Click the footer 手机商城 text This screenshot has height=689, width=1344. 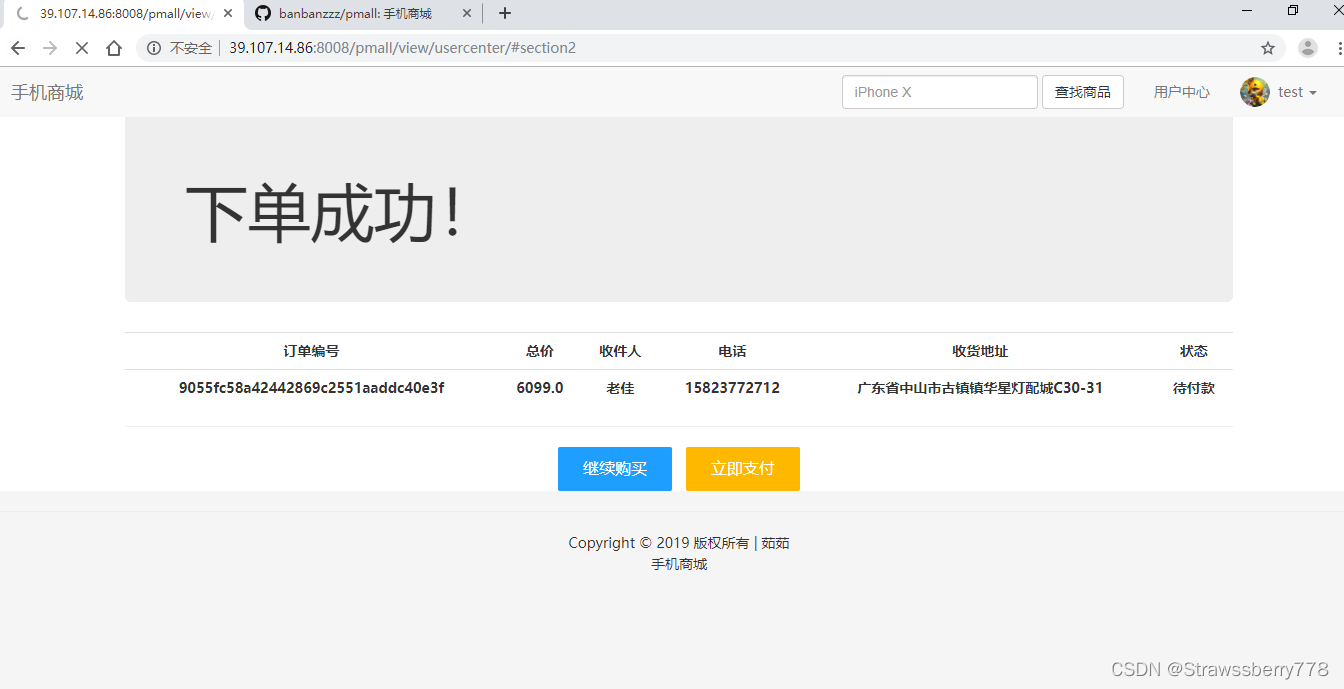tap(679, 564)
